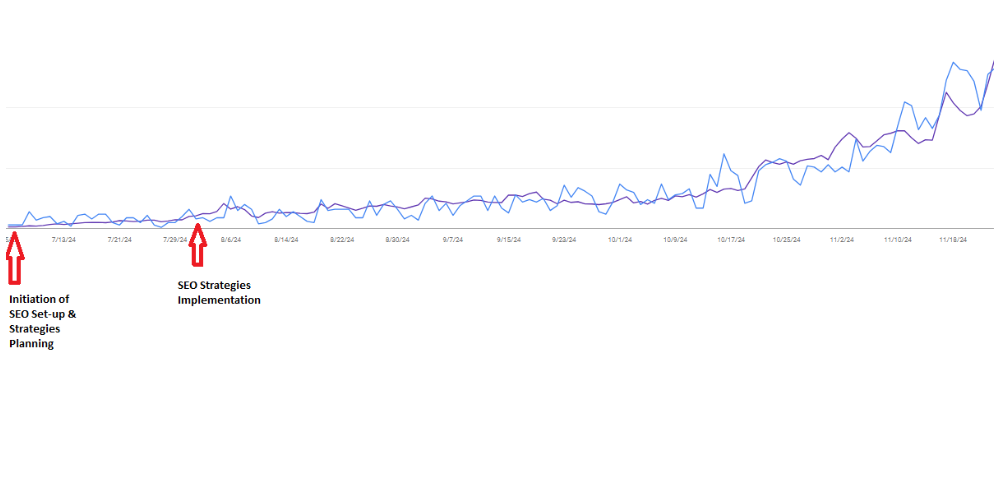
Task: Click the 9/15/24 date label
Action: (x=509, y=240)
